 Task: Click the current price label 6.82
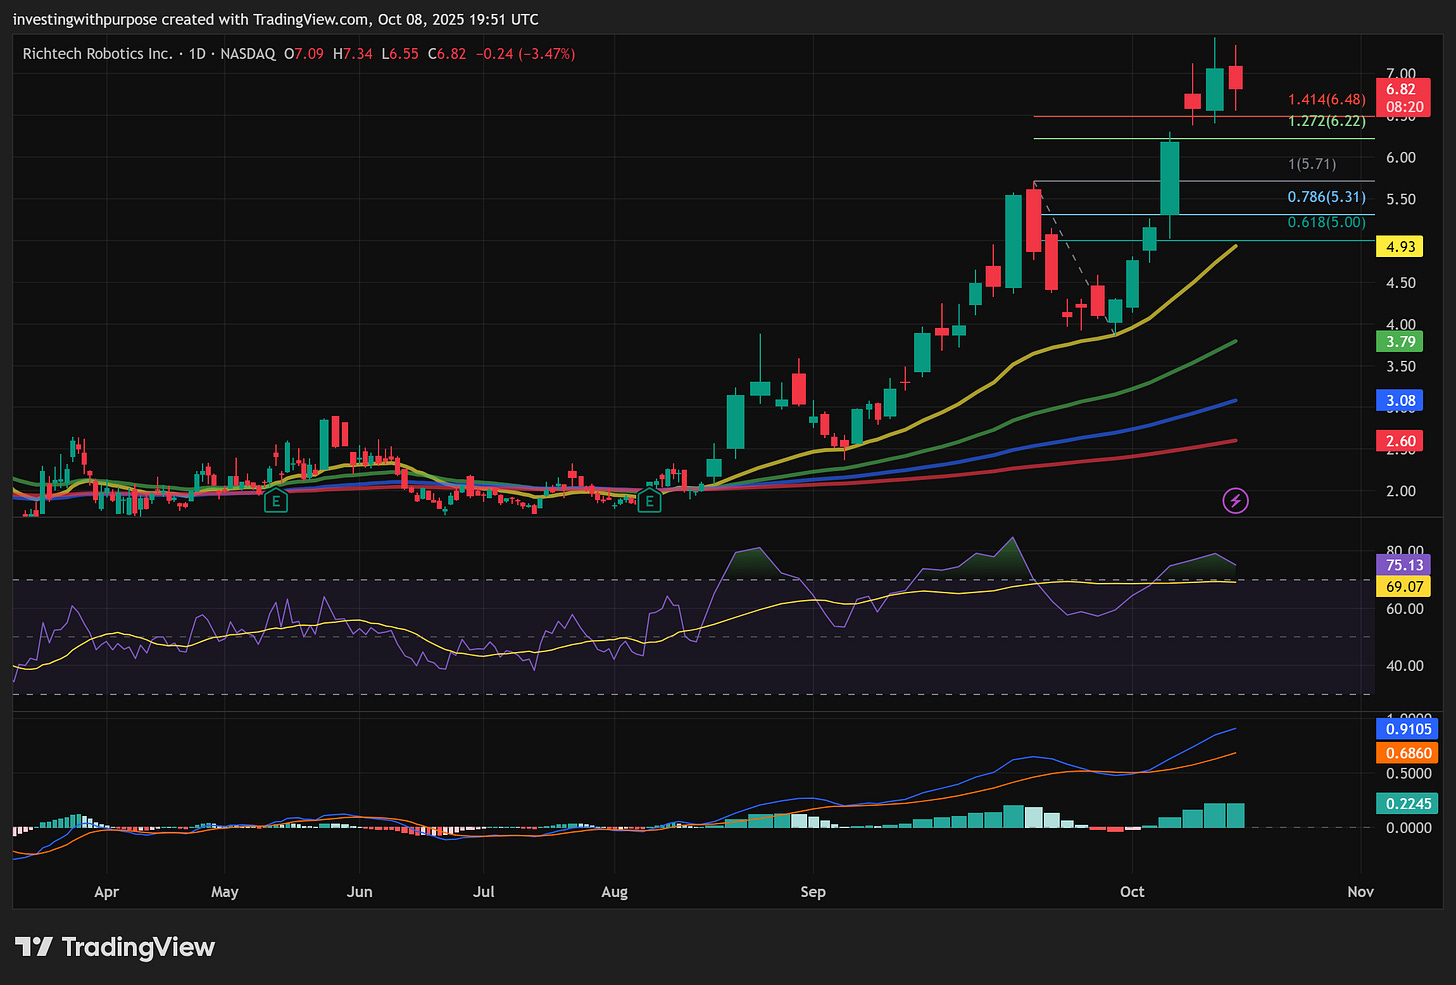click(x=1401, y=89)
